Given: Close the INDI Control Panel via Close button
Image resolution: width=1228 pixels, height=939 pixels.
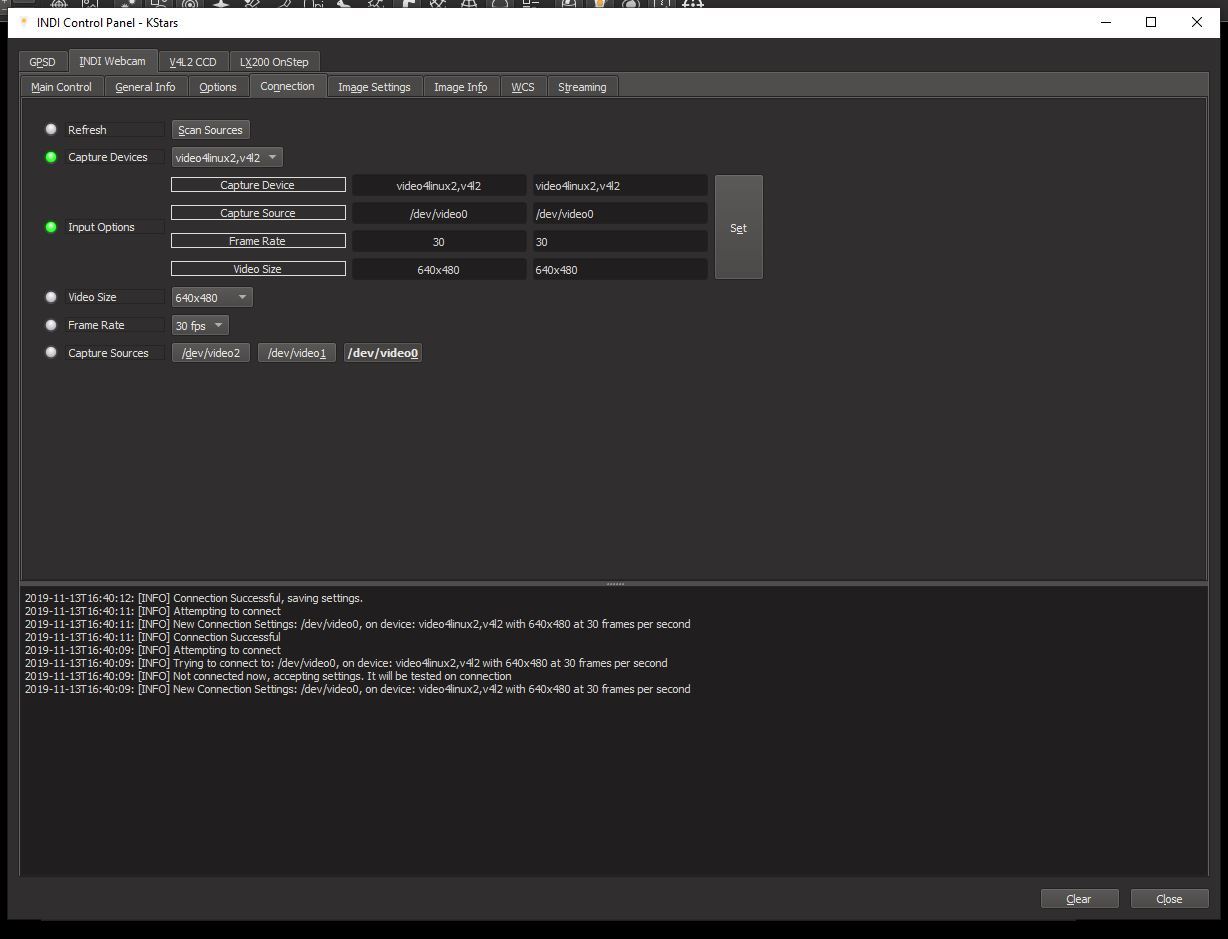Looking at the screenshot, I should tap(1169, 899).
